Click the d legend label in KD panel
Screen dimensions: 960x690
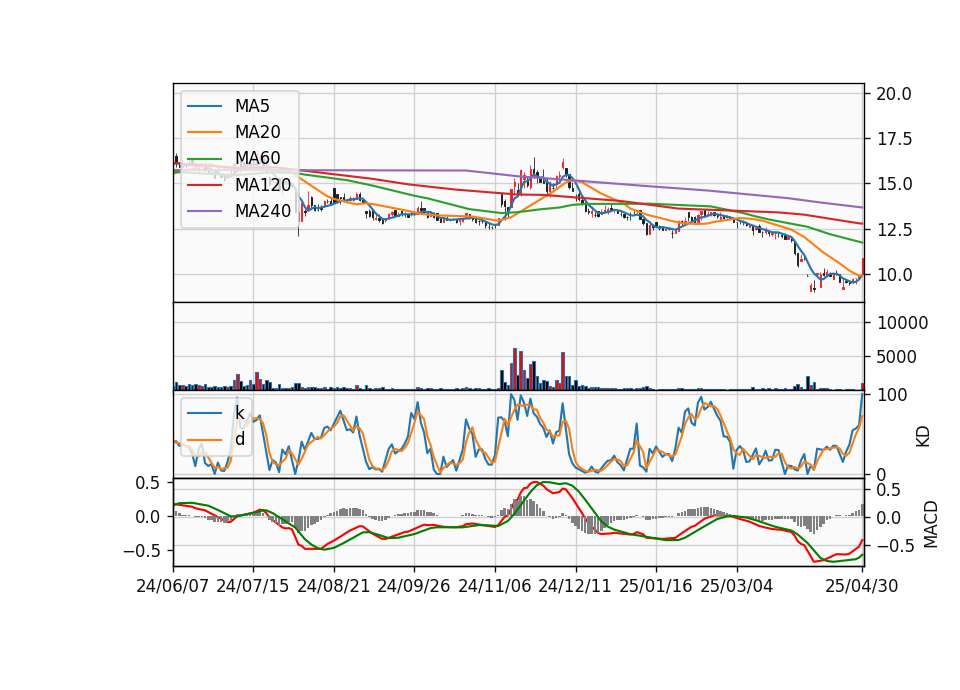(239, 438)
